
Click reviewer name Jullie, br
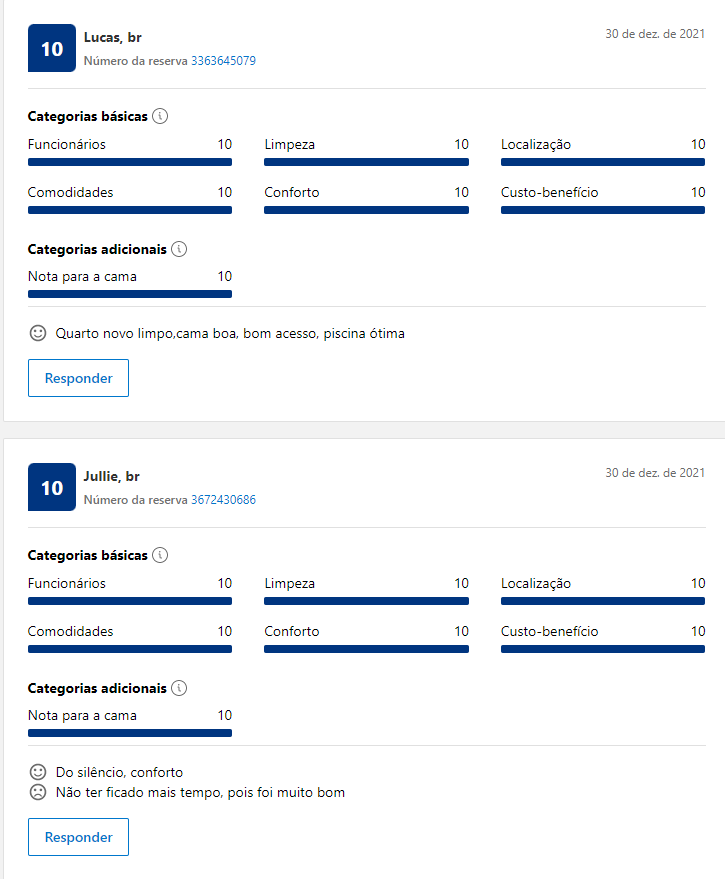pyautogui.click(x=112, y=476)
